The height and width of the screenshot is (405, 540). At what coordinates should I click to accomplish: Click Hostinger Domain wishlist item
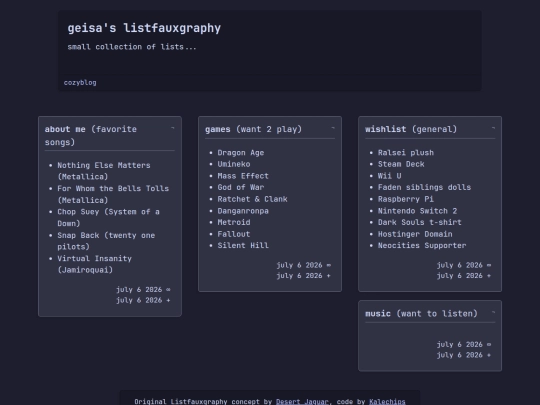click(x=415, y=234)
